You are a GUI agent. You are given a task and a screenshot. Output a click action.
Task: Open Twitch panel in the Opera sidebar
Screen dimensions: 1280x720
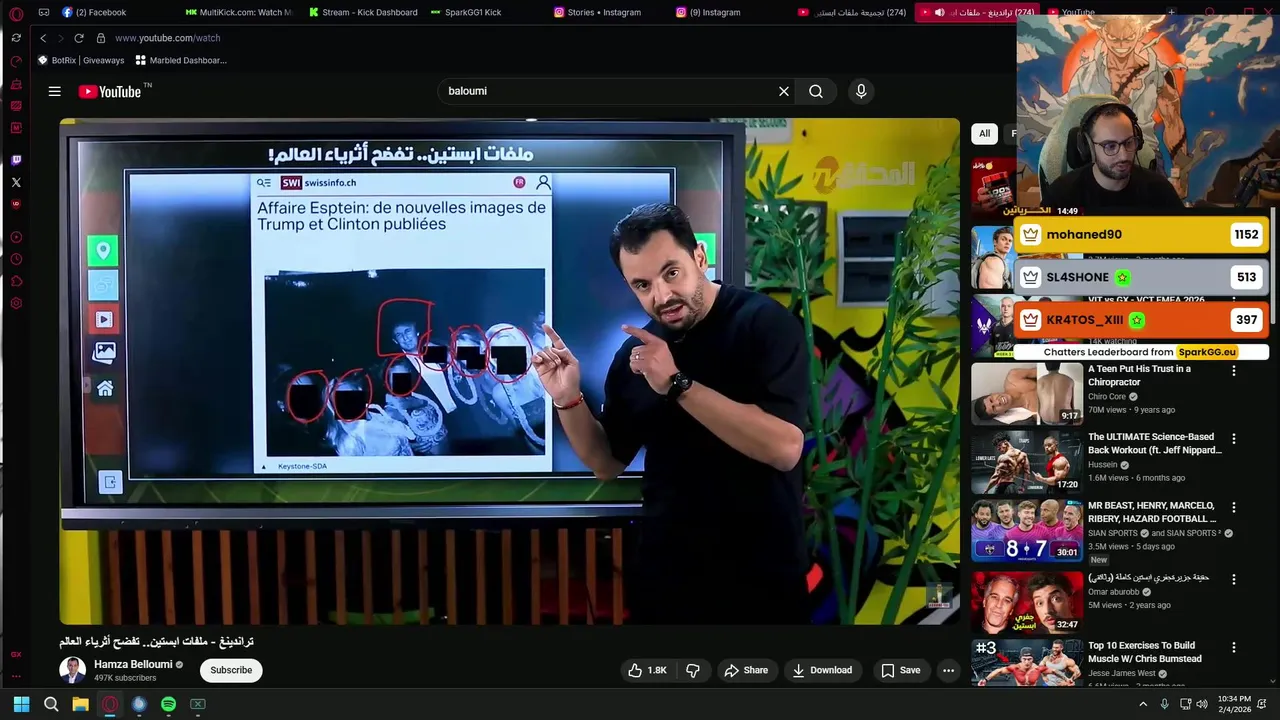tap(16, 160)
